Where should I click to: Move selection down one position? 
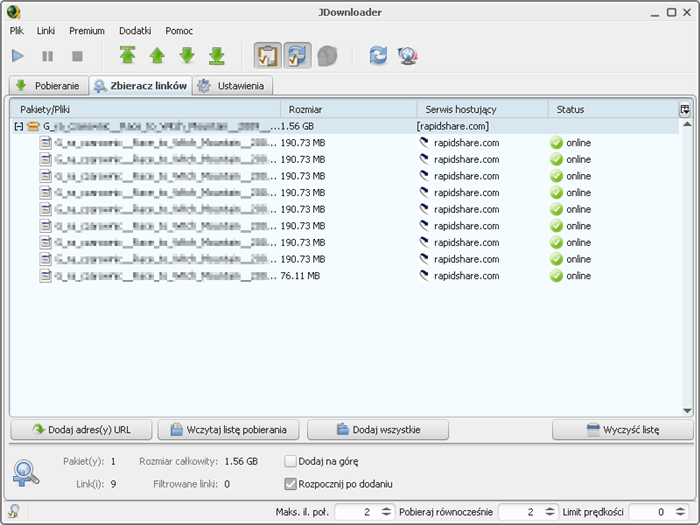tap(187, 56)
